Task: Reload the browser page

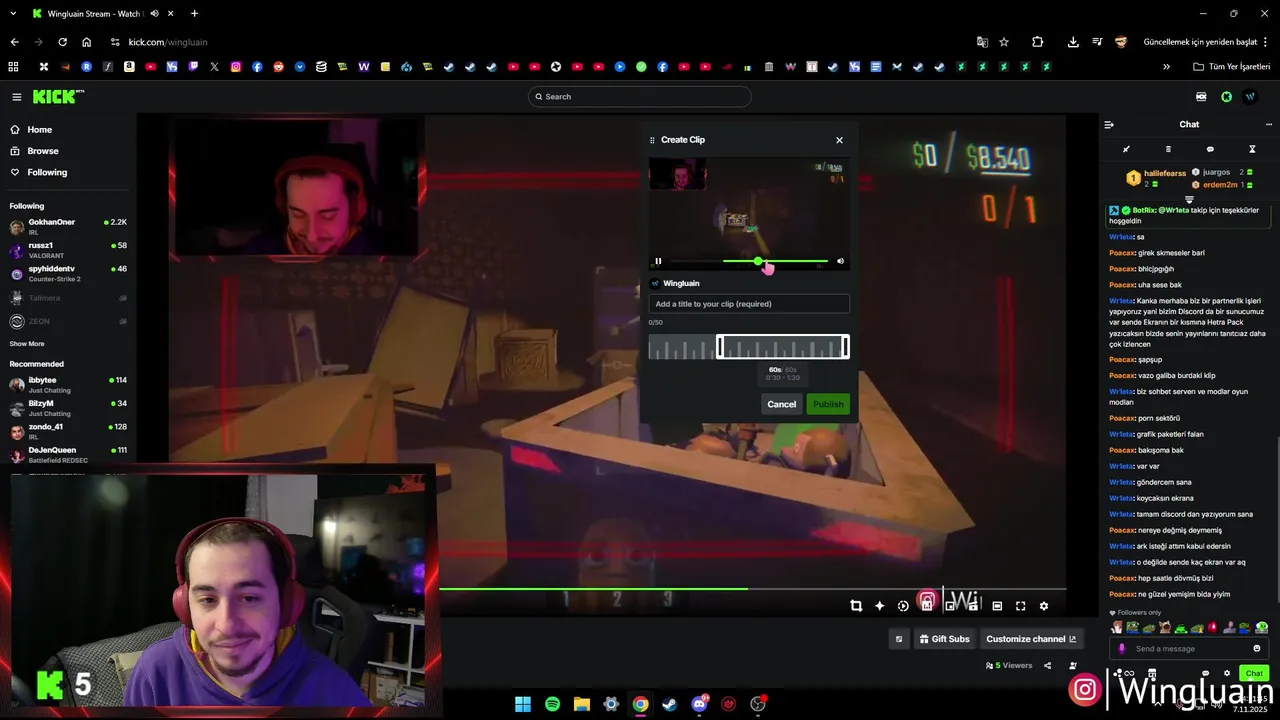Action: pyautogui.click(x=62, y=42)
